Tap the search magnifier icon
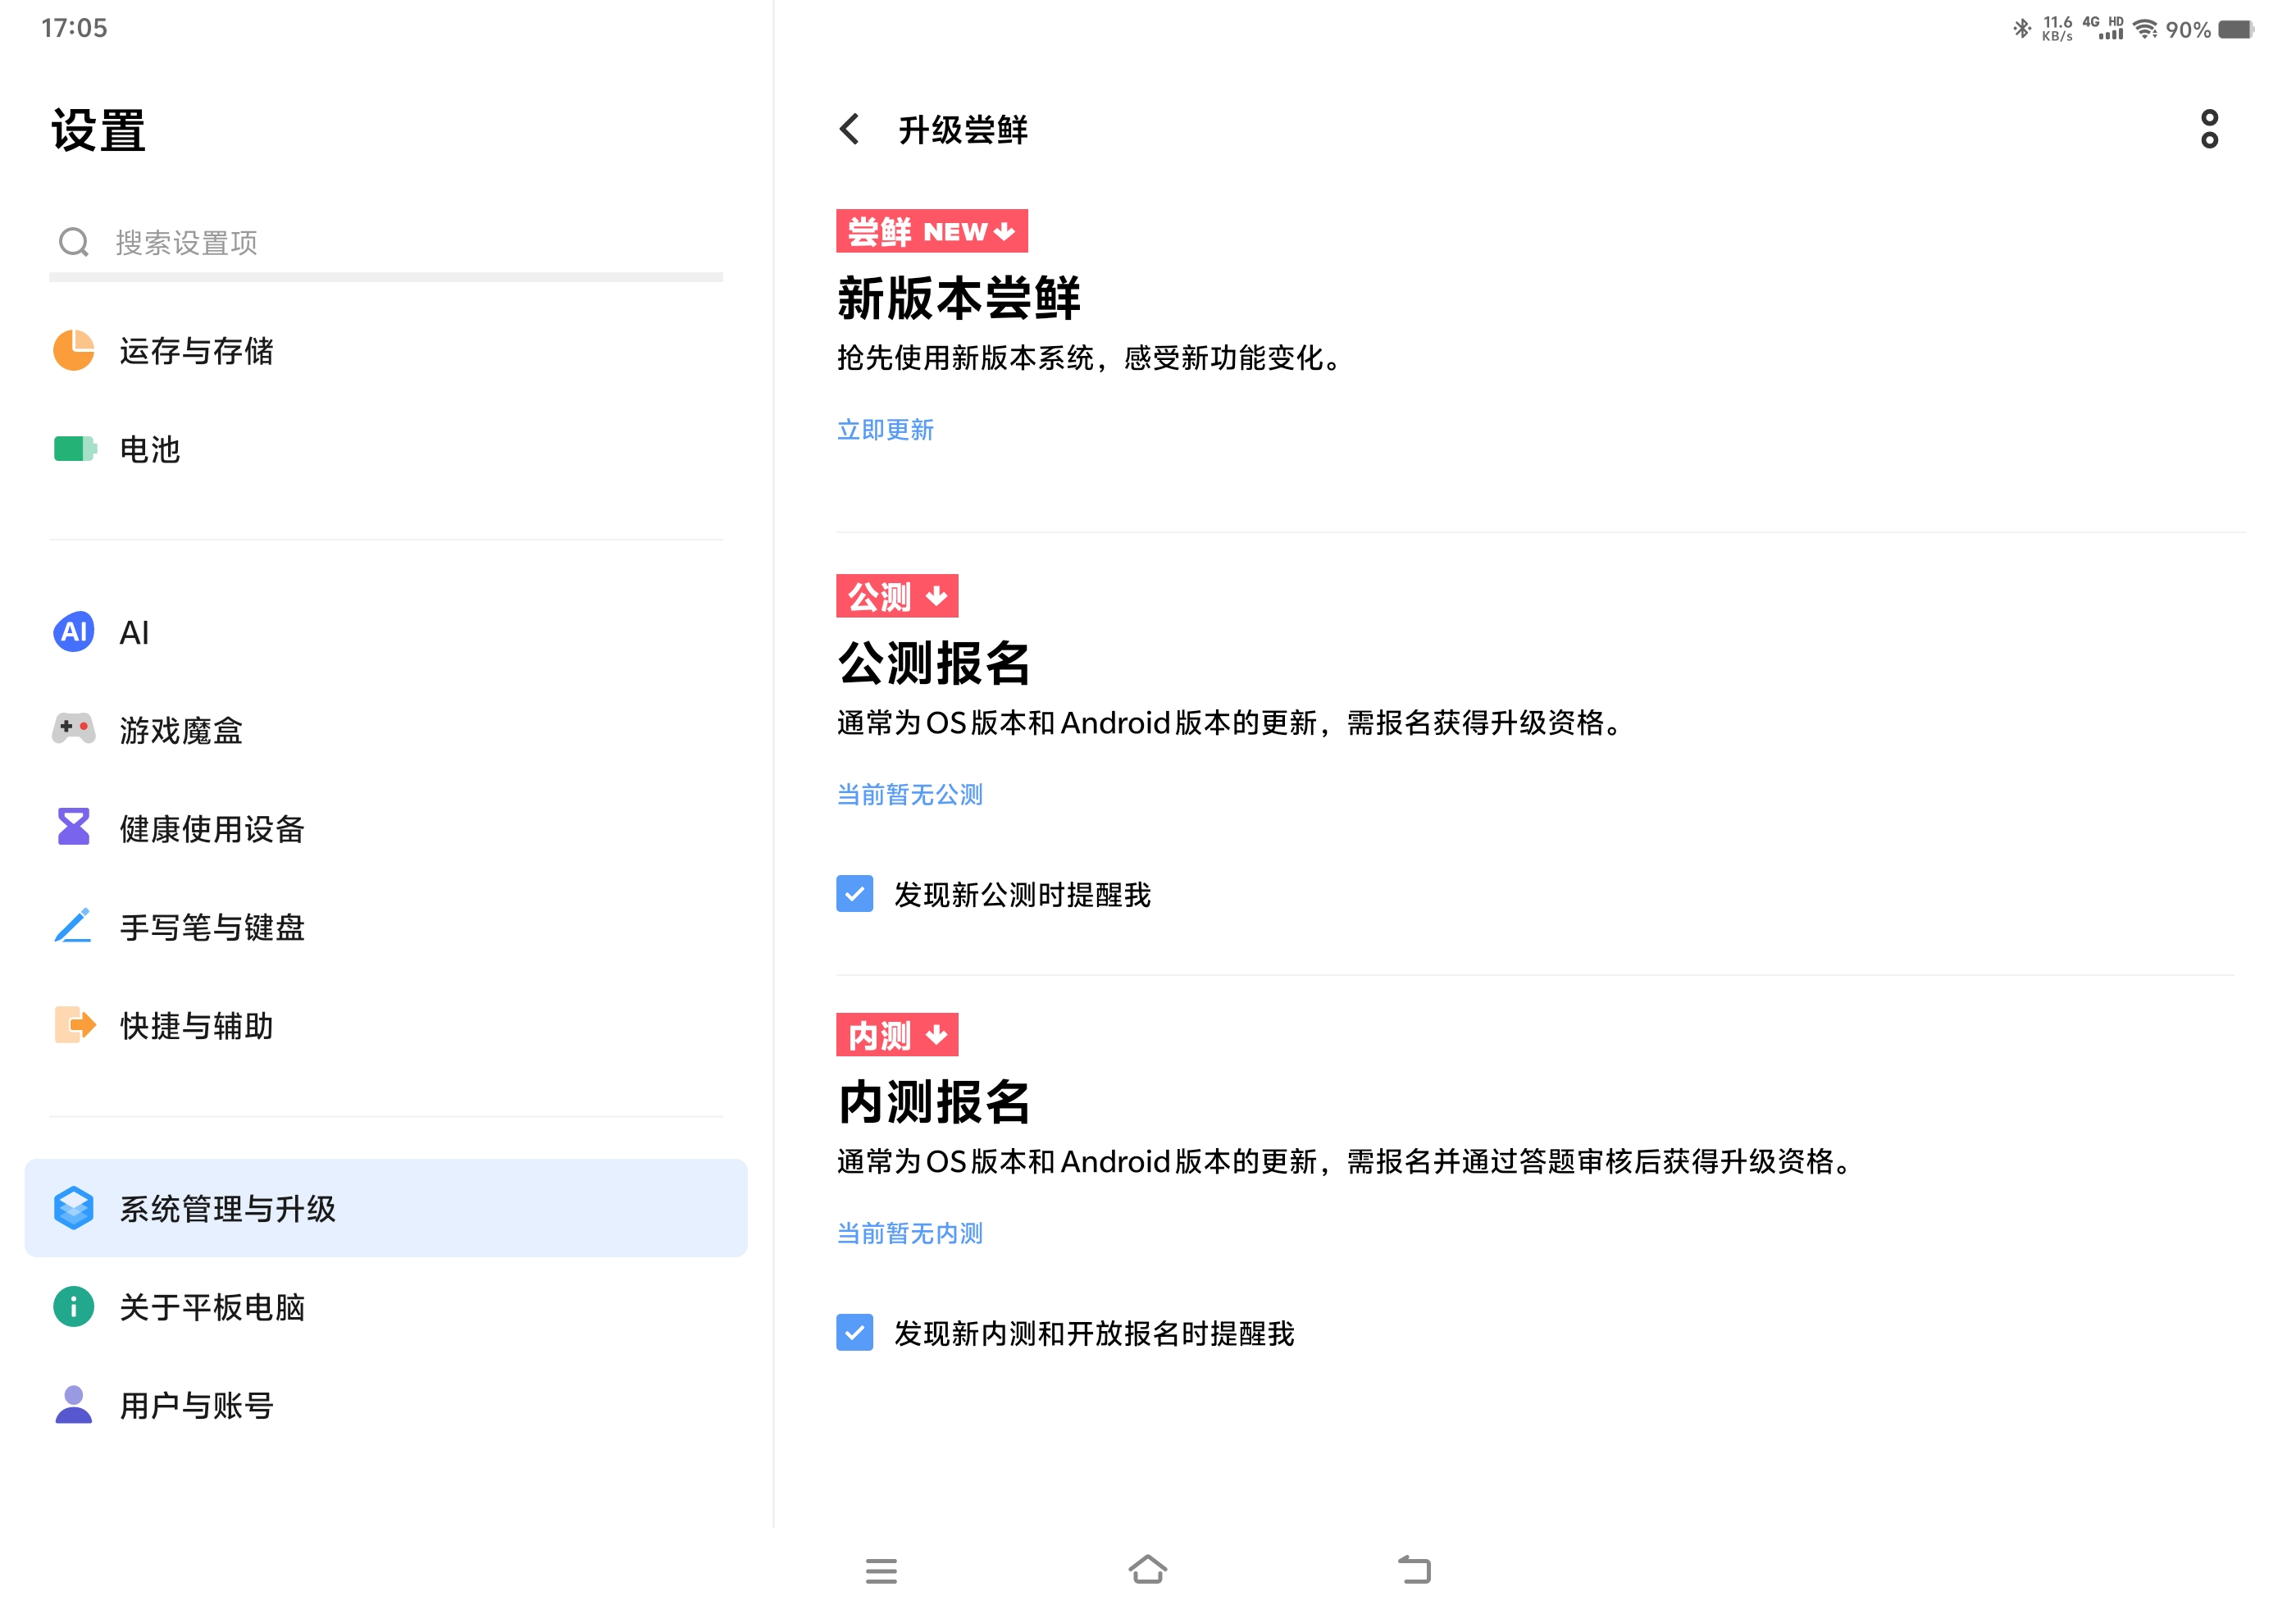Screen dimensions: 2296x1614 (x=74, y=242)
